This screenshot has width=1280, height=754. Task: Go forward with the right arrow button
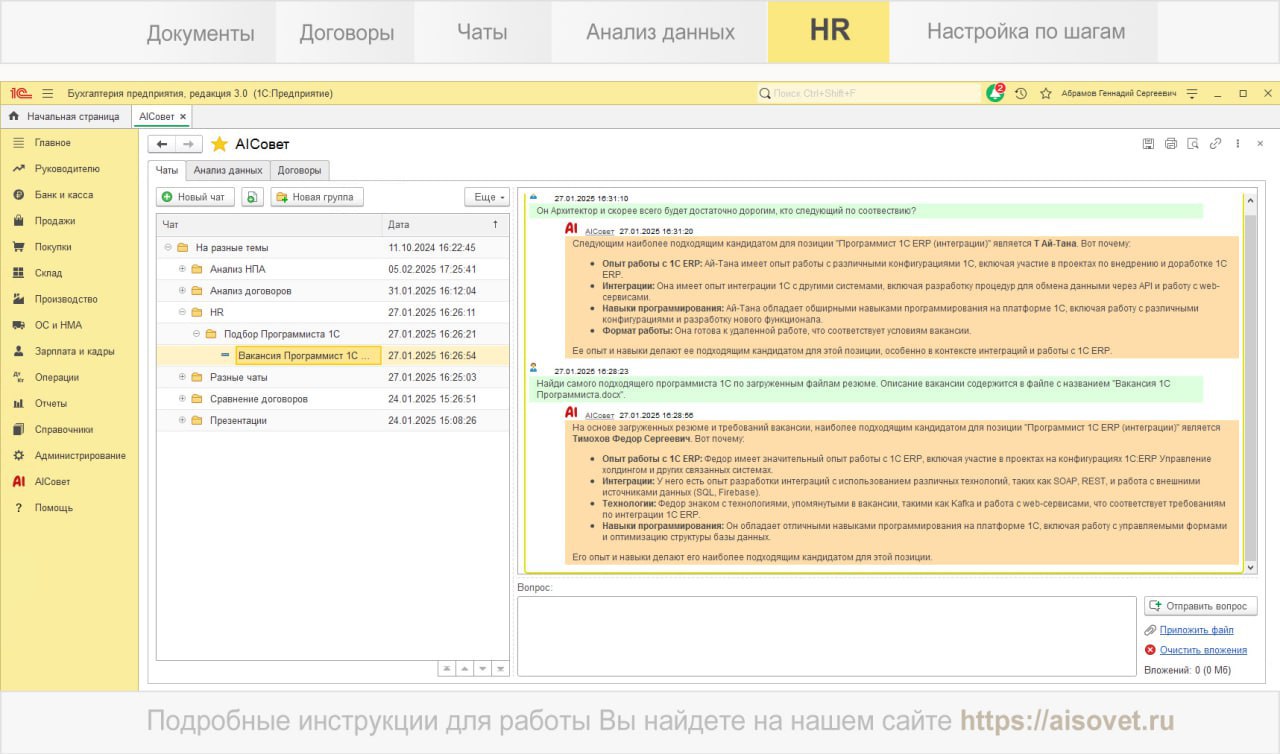click(x=189, y=144)
